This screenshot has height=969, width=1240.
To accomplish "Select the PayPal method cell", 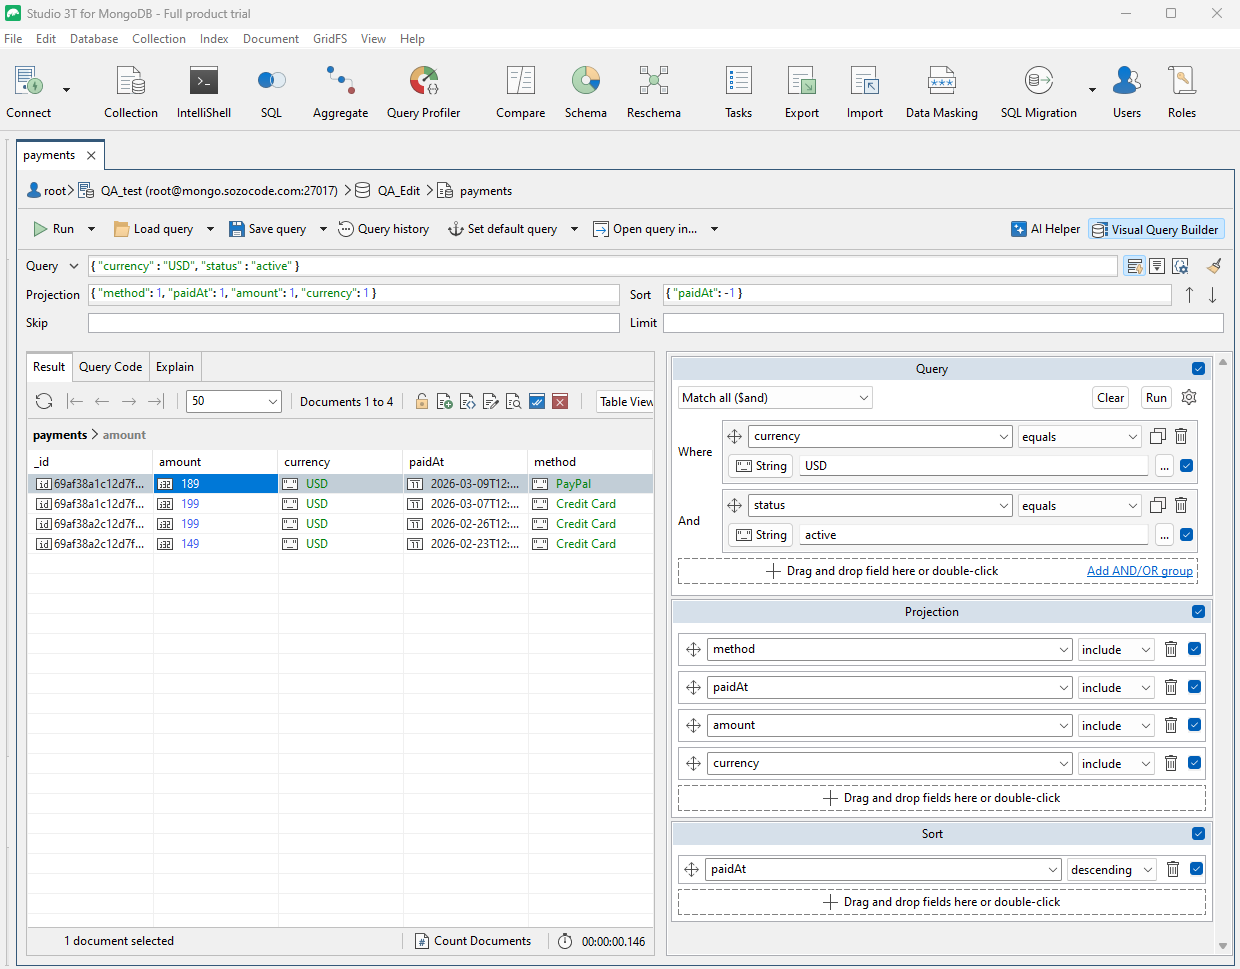I will click(591, 484).
